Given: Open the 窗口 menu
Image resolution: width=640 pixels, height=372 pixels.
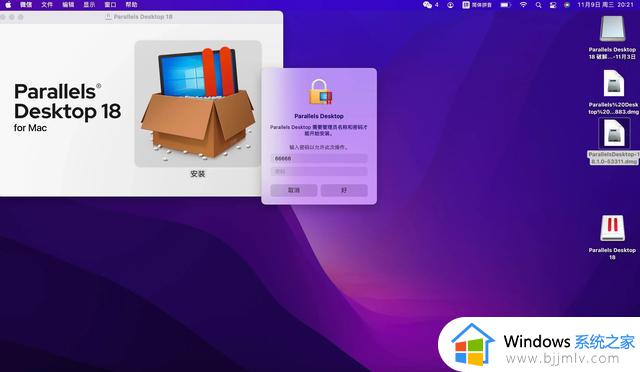Looking at the screenshot, I should (x=110, y=5).
